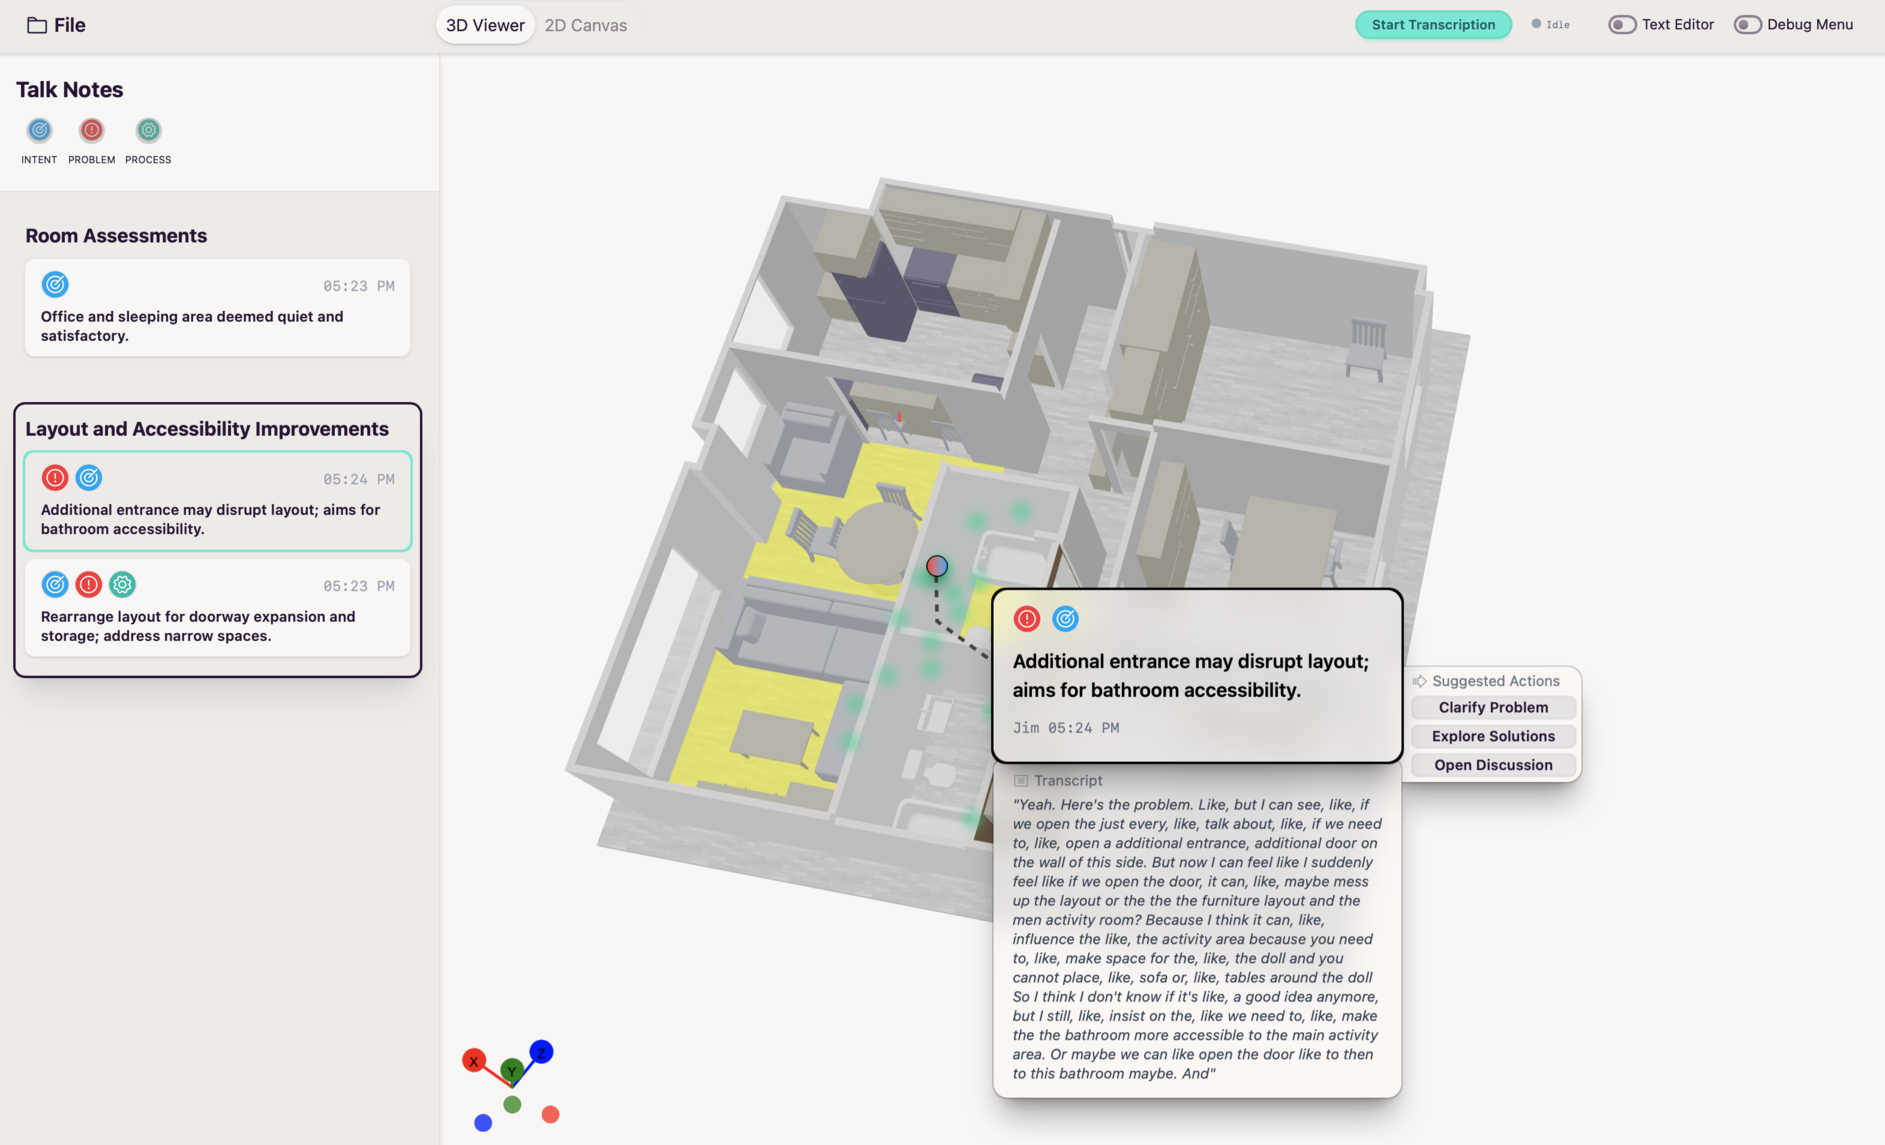Collapse the Transcript section header
This screenshot has height=1145, width=1885.
(1067, 781)
